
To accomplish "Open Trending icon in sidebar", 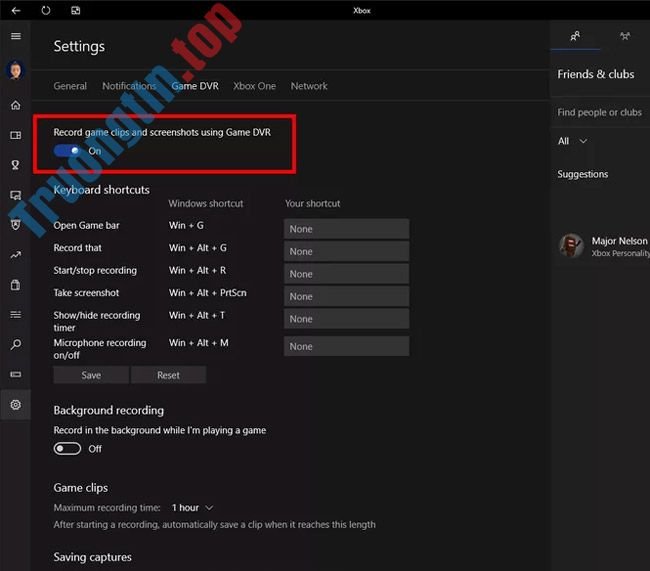I will [16, 255].
